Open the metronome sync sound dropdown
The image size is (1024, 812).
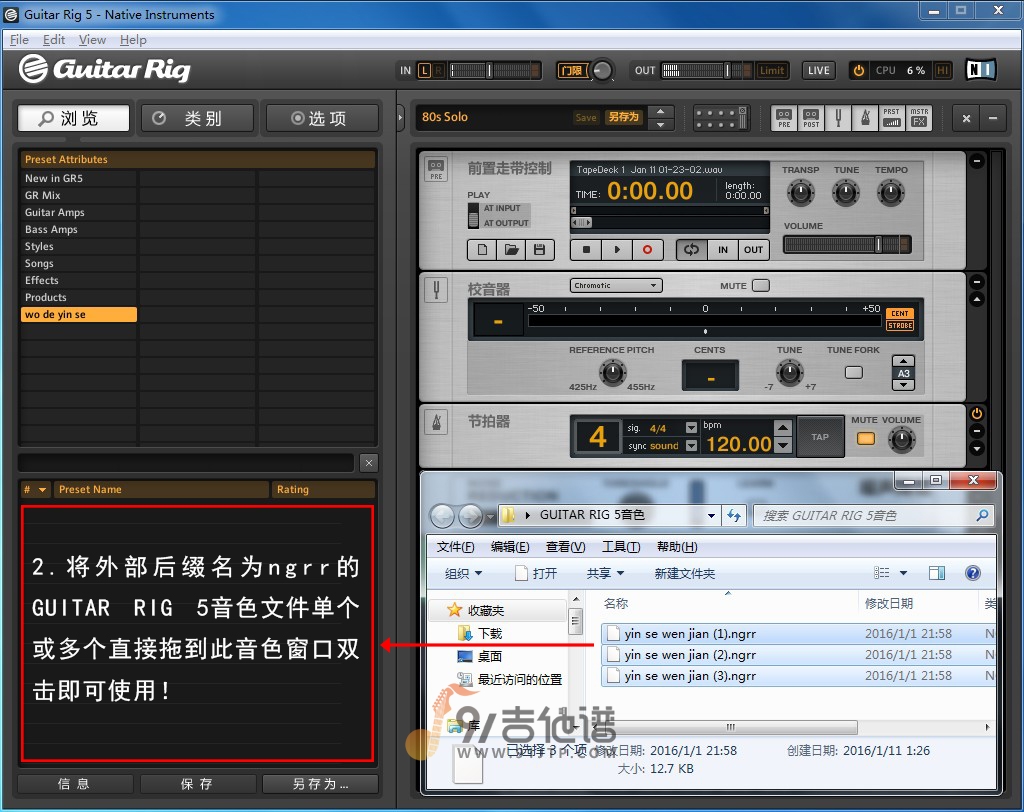click(691, 446)
